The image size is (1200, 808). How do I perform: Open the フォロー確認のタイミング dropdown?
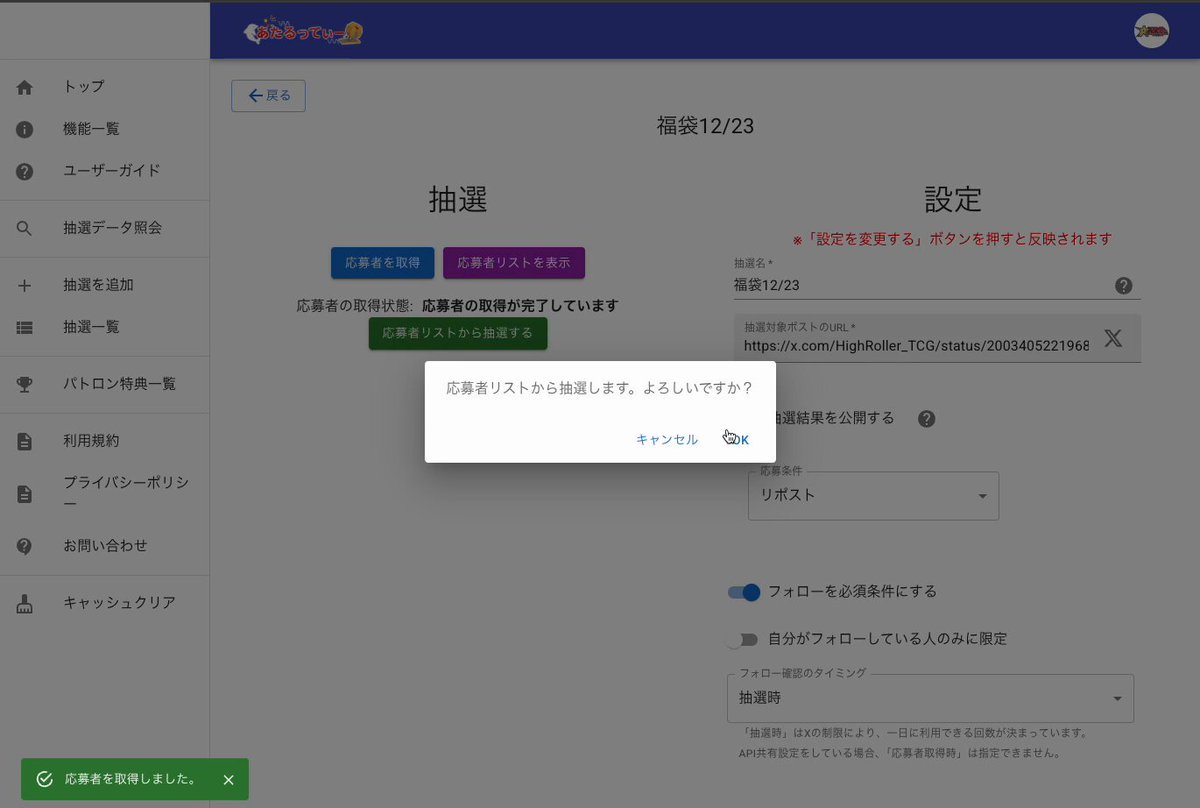point(930,698)
